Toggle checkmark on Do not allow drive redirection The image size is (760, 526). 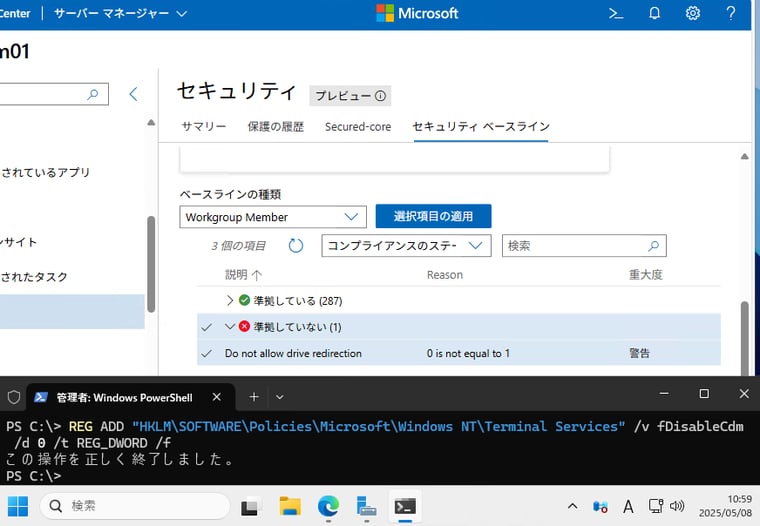click(x=206, y=353)
